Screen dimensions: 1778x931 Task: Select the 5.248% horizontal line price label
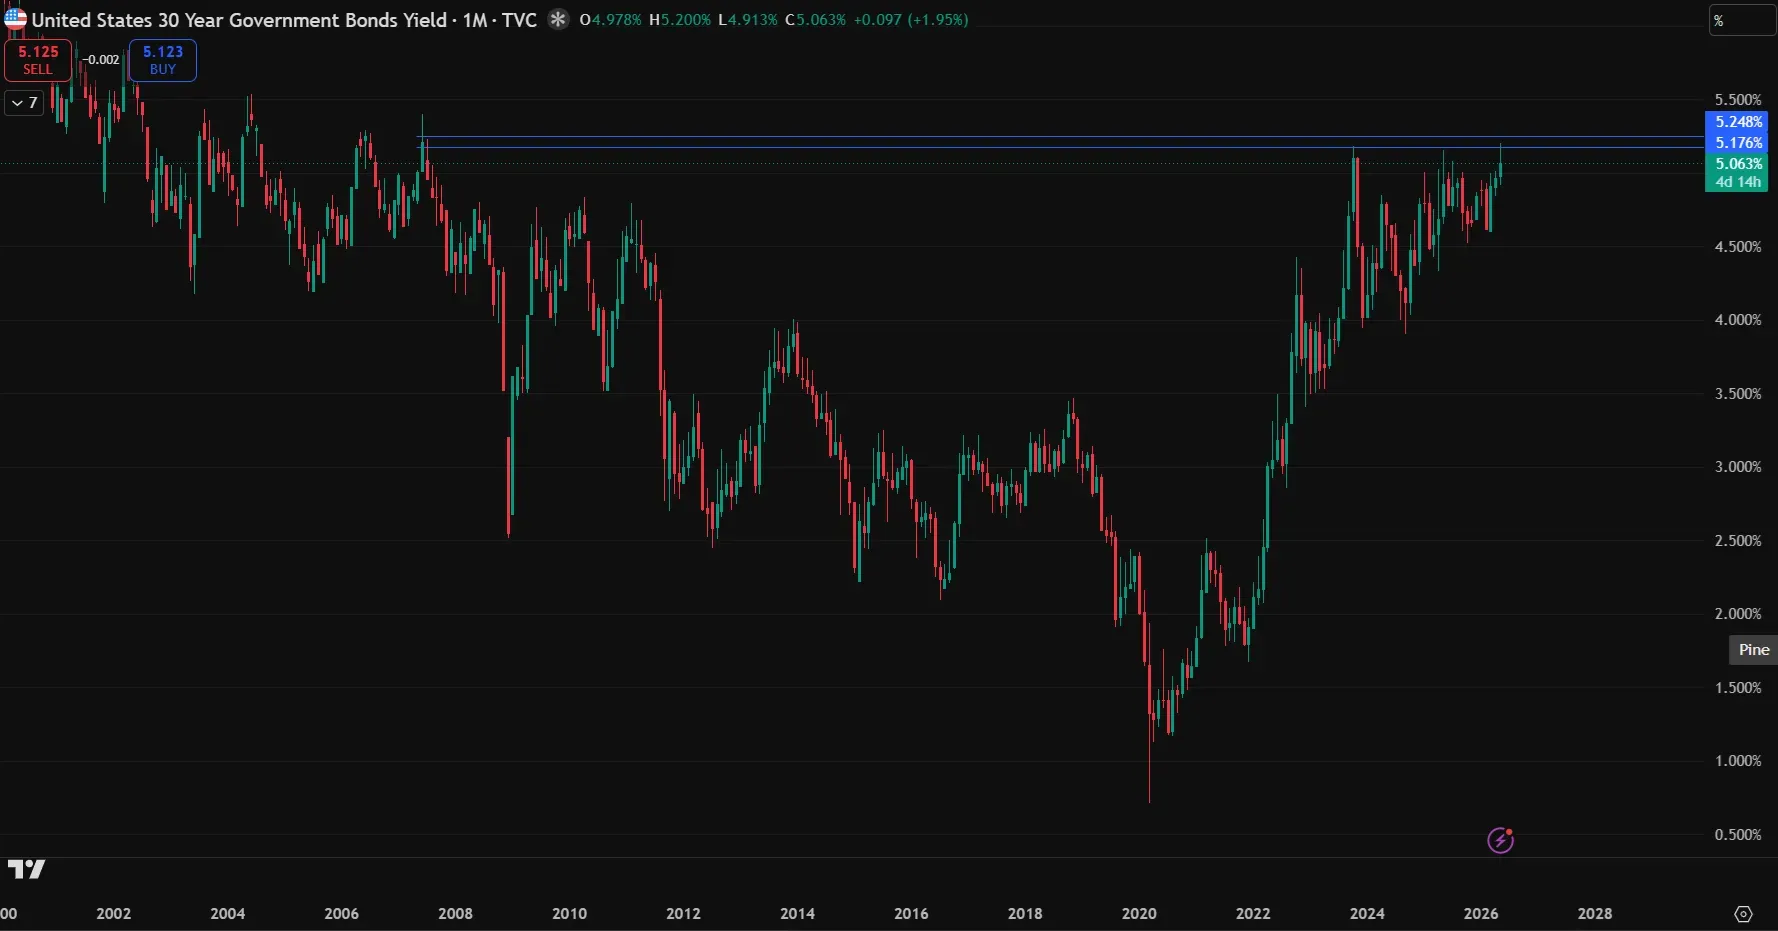(1738, 122)
